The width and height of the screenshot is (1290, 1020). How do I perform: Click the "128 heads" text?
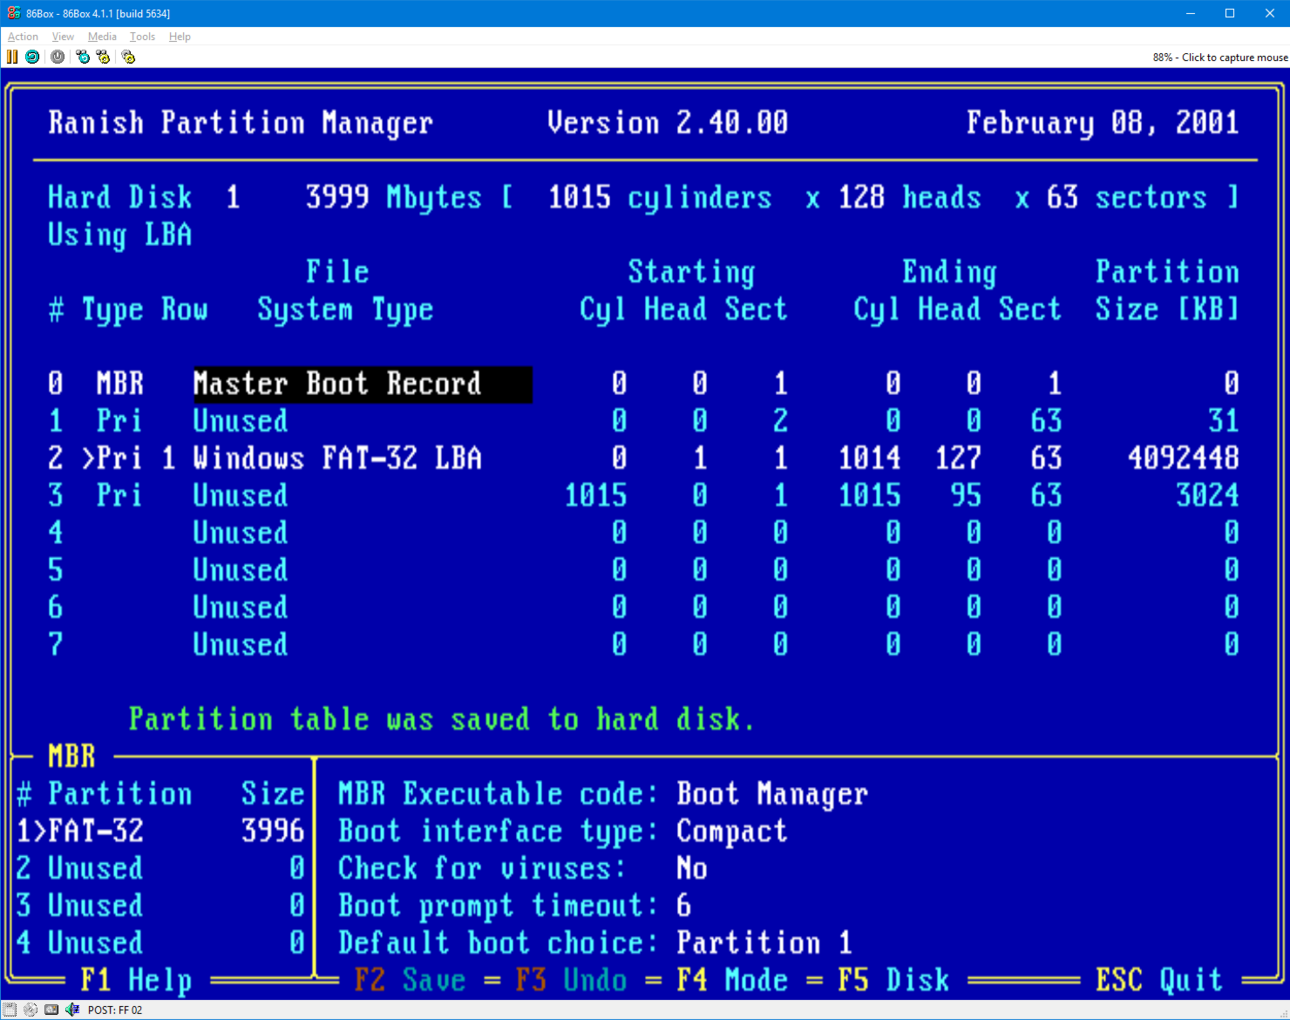(x=910, y=198)
